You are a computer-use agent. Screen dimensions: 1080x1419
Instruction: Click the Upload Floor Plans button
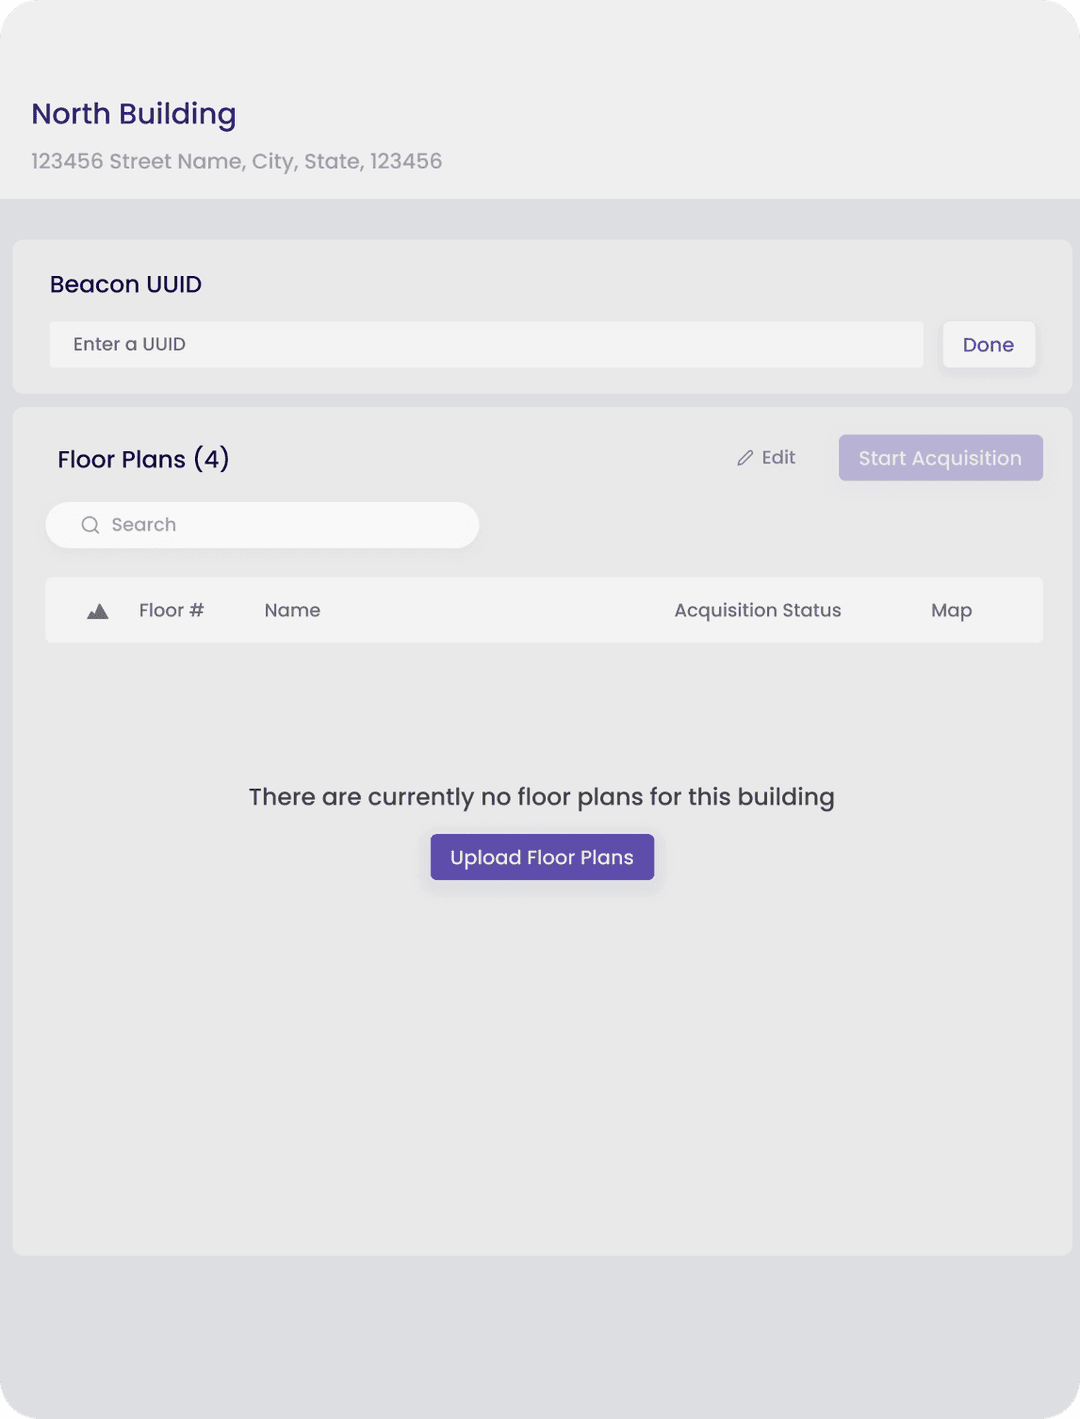click(x=541, y=857)
